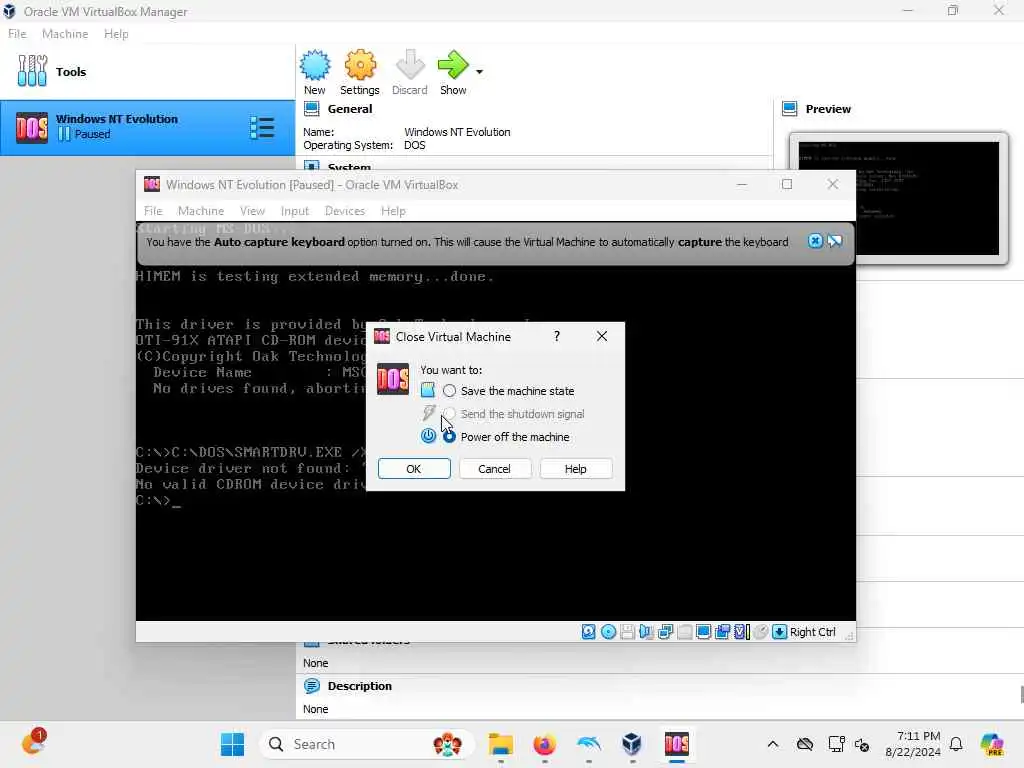Expand hidden system tray icons chevron

pos(773,744)
